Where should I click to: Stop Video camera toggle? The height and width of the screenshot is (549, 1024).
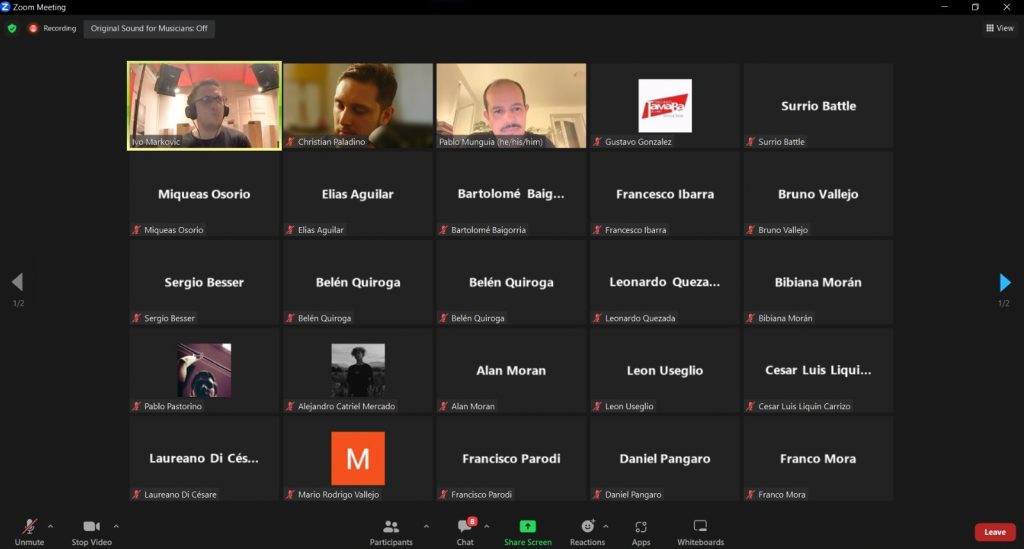[x=92, y=531]
